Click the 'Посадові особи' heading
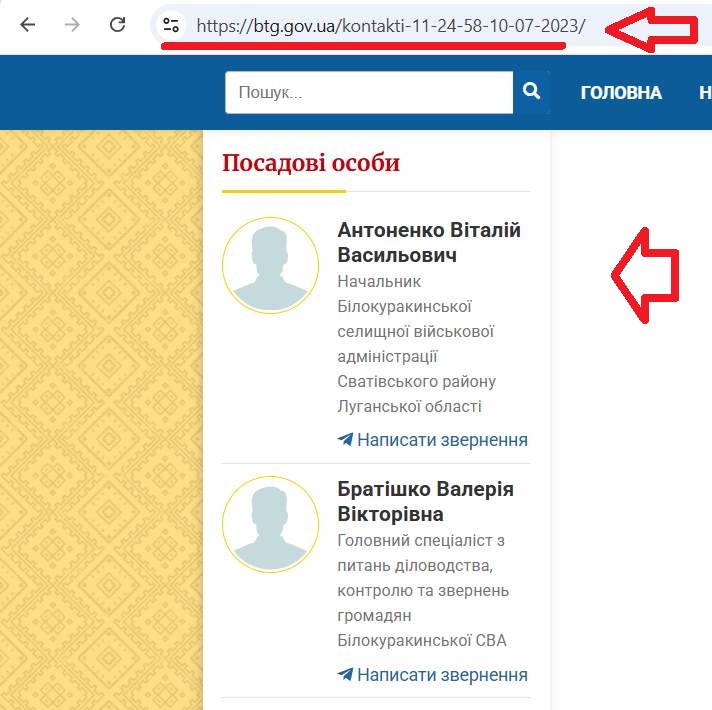712x710 pixels. click(x=310, y=163)
